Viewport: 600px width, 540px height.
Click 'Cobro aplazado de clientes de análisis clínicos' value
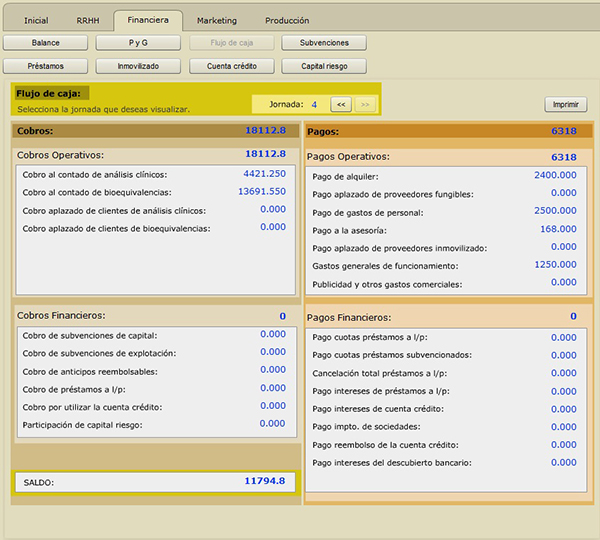tap(273, 209)
